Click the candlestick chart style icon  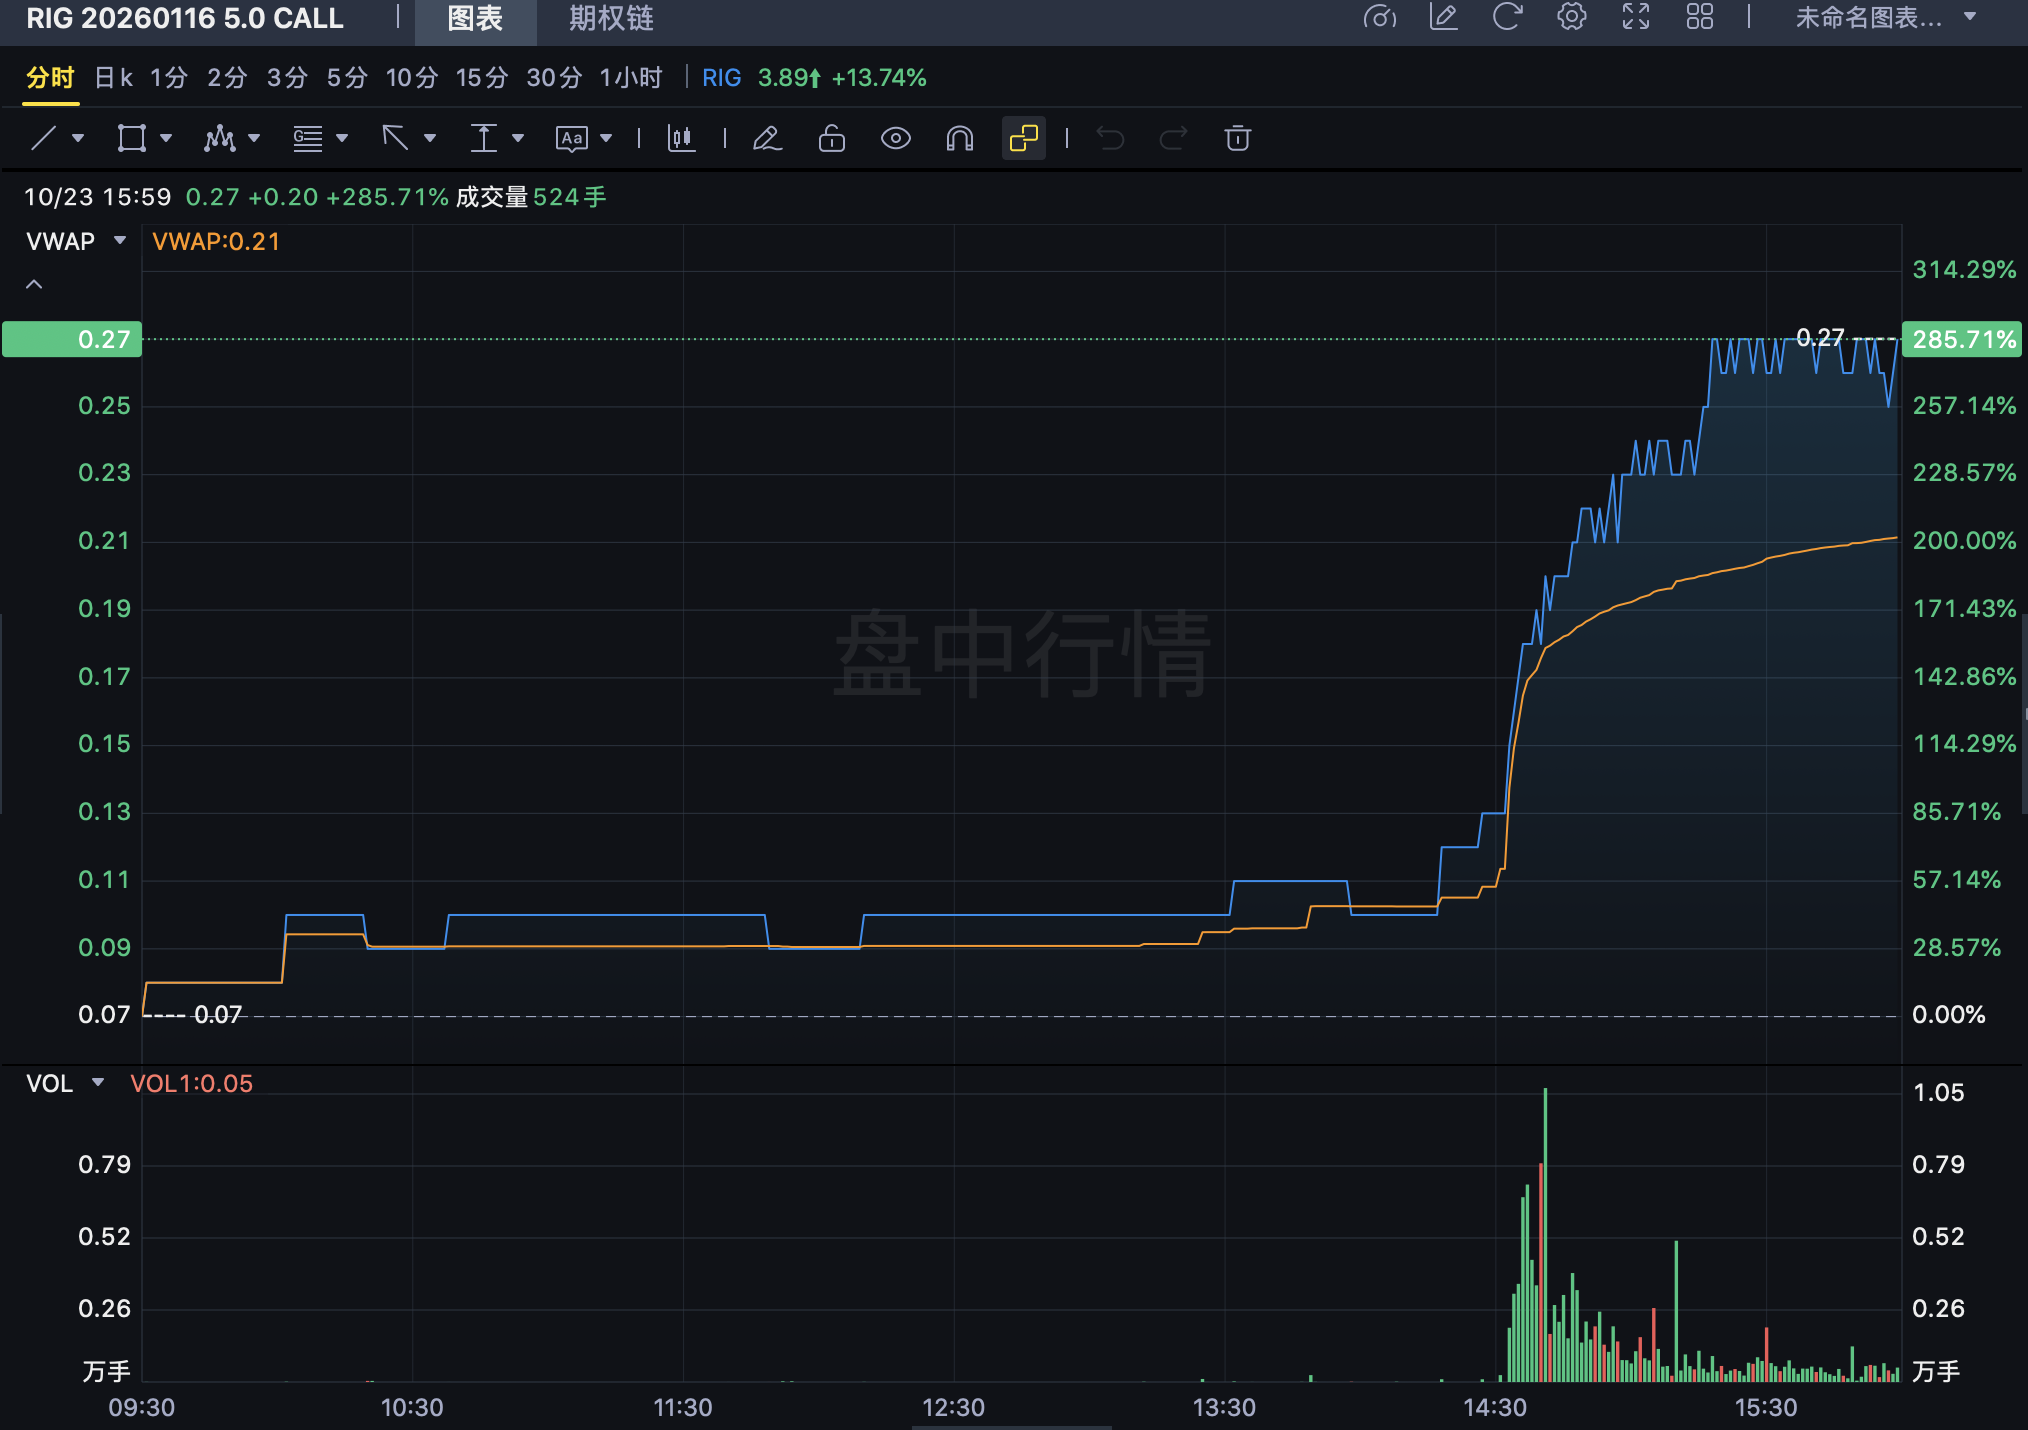681,138
